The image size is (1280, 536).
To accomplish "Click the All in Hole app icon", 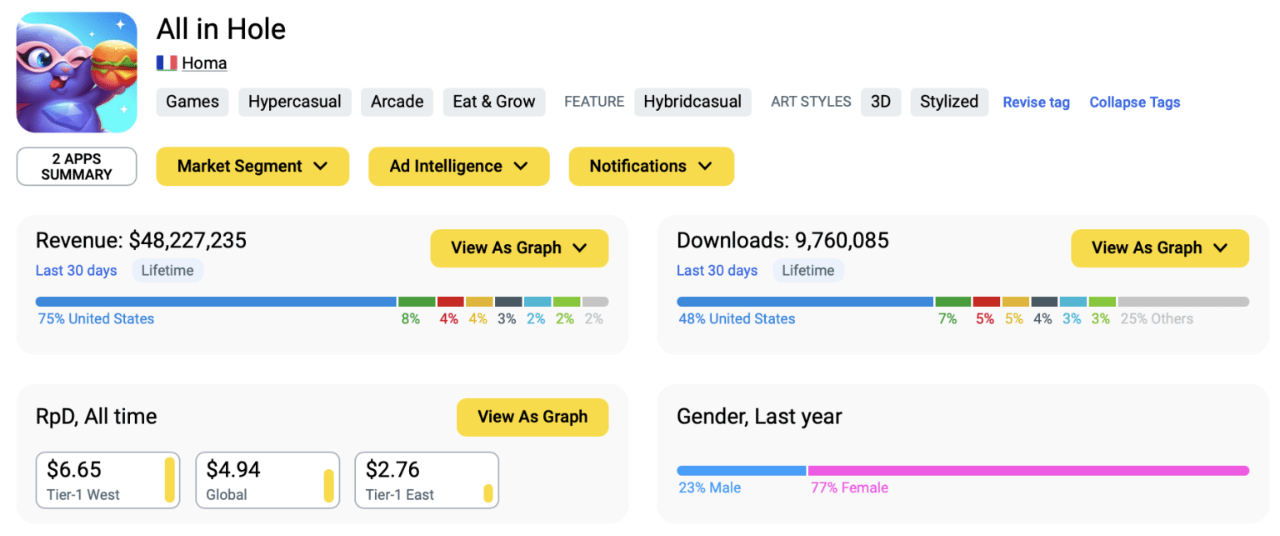I will [77, 72].
